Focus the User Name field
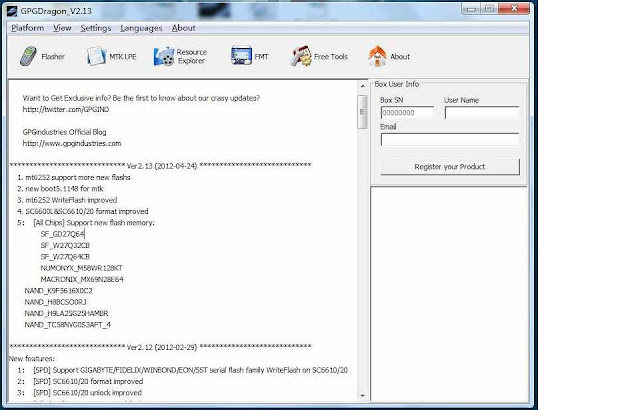The height and width of the screenshot is (410, 640). pyautogui.click(x=482, y=113)
